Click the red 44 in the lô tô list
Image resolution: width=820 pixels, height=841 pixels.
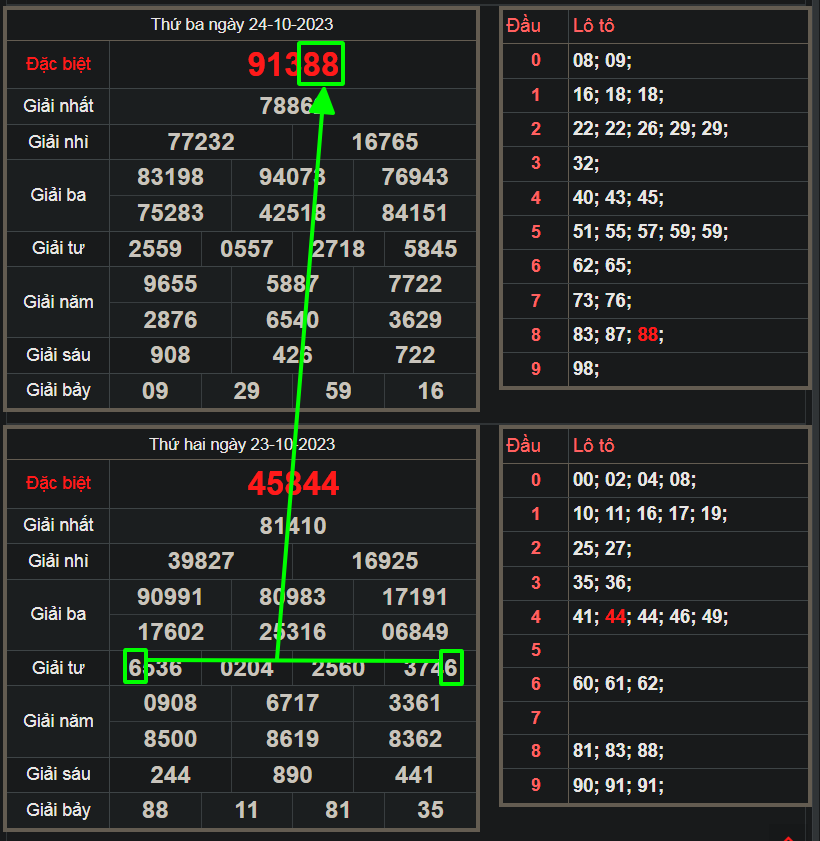click(614, 617)
